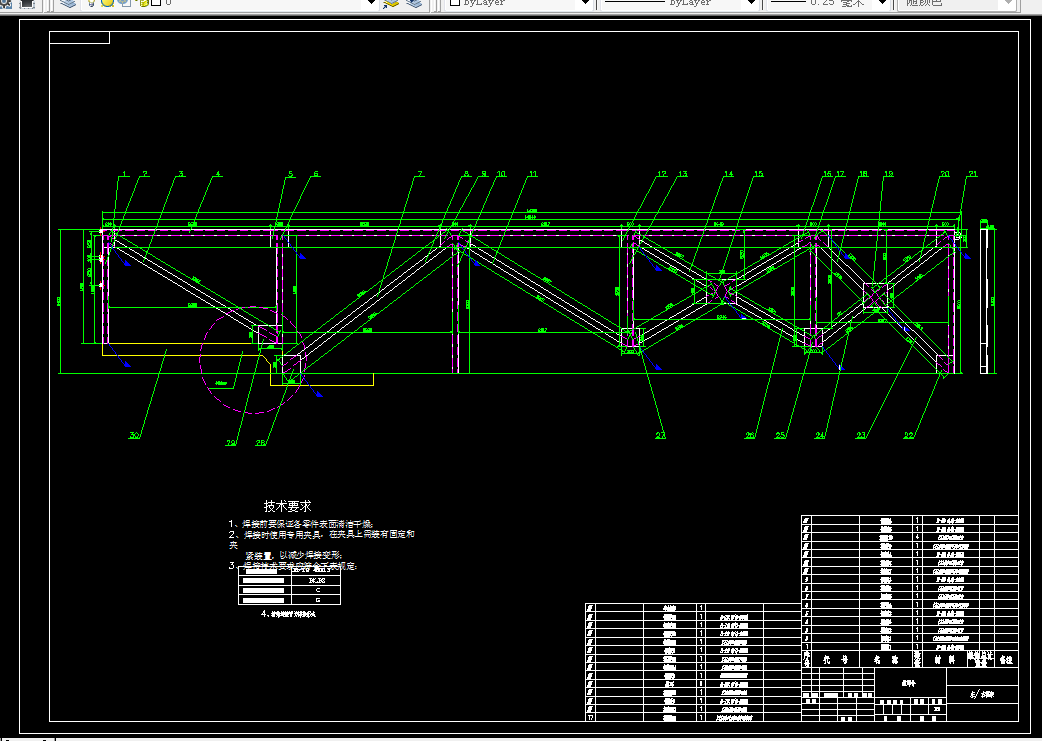Screen dimensions: 1042x741
Task: Click balloon number 5 label
Action: pyautogui.click(x=290, y=174)
